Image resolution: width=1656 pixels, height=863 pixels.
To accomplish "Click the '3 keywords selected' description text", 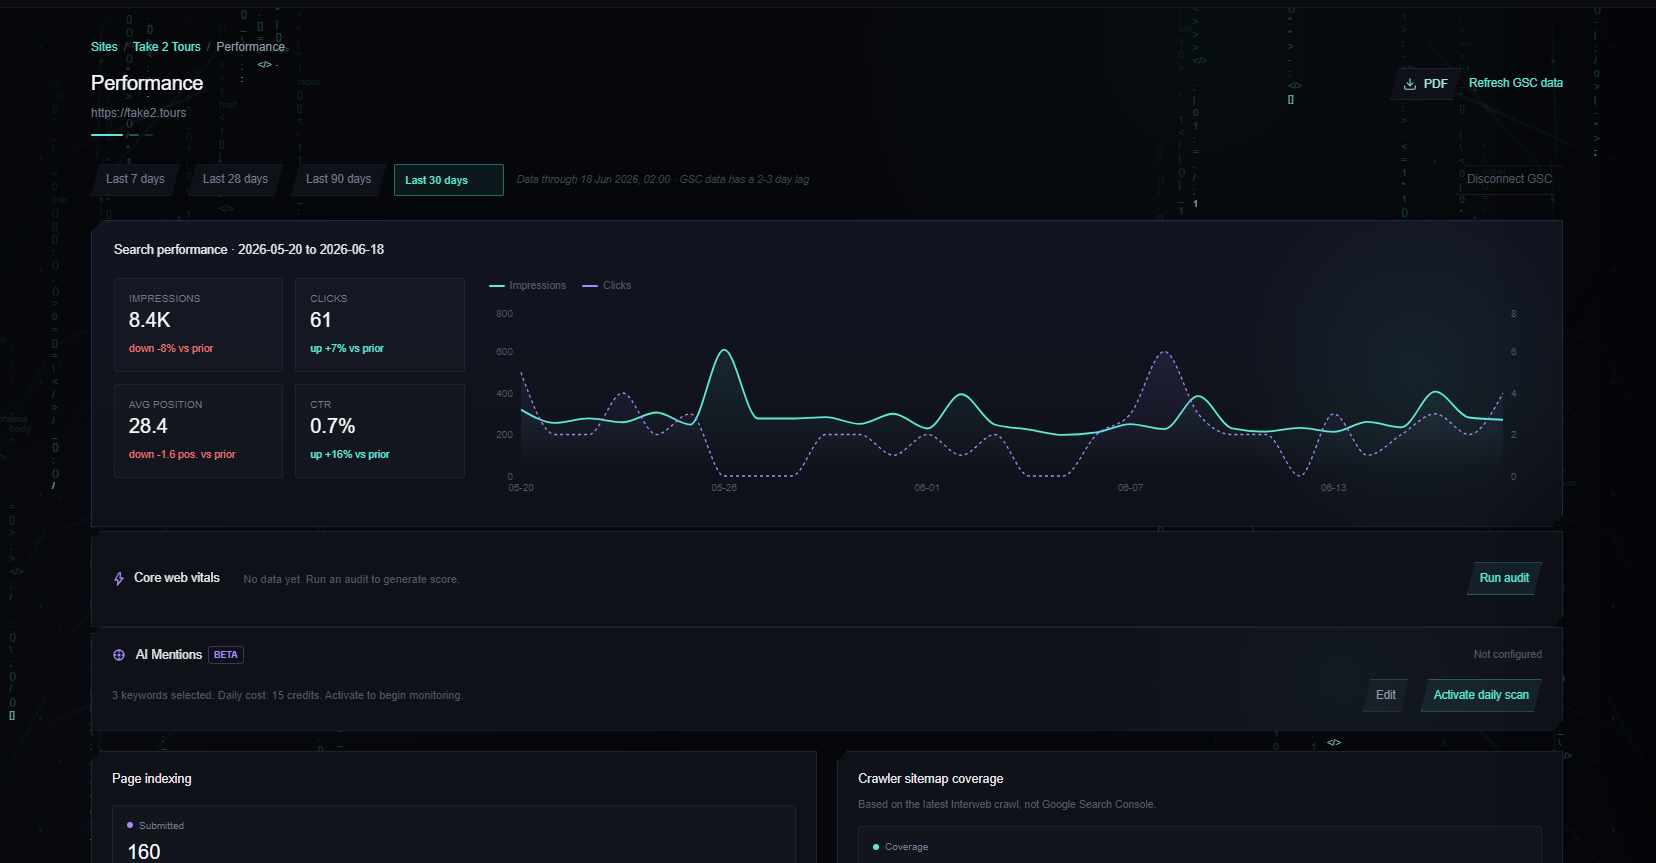I will [287, 696].
